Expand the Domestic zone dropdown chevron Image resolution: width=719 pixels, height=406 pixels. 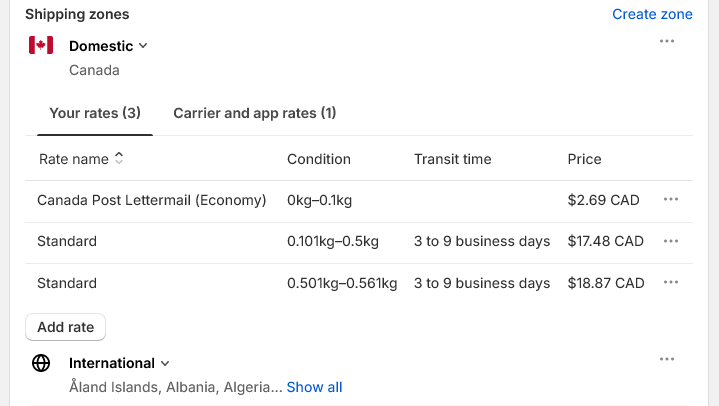[x=143, y=45]
